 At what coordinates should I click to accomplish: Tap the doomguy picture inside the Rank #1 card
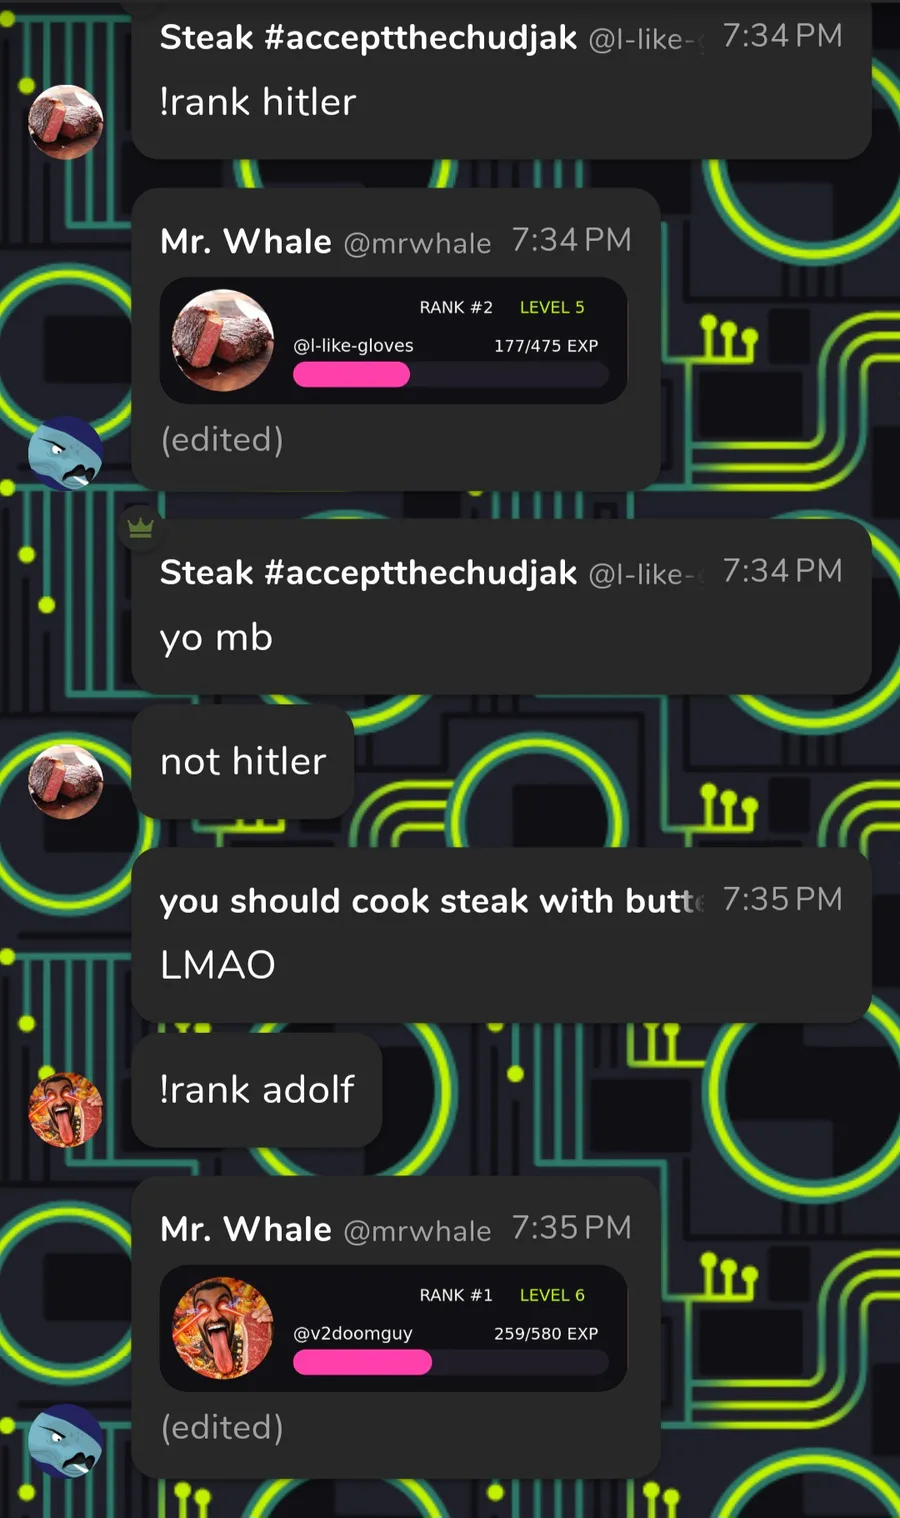[223, 1328]
